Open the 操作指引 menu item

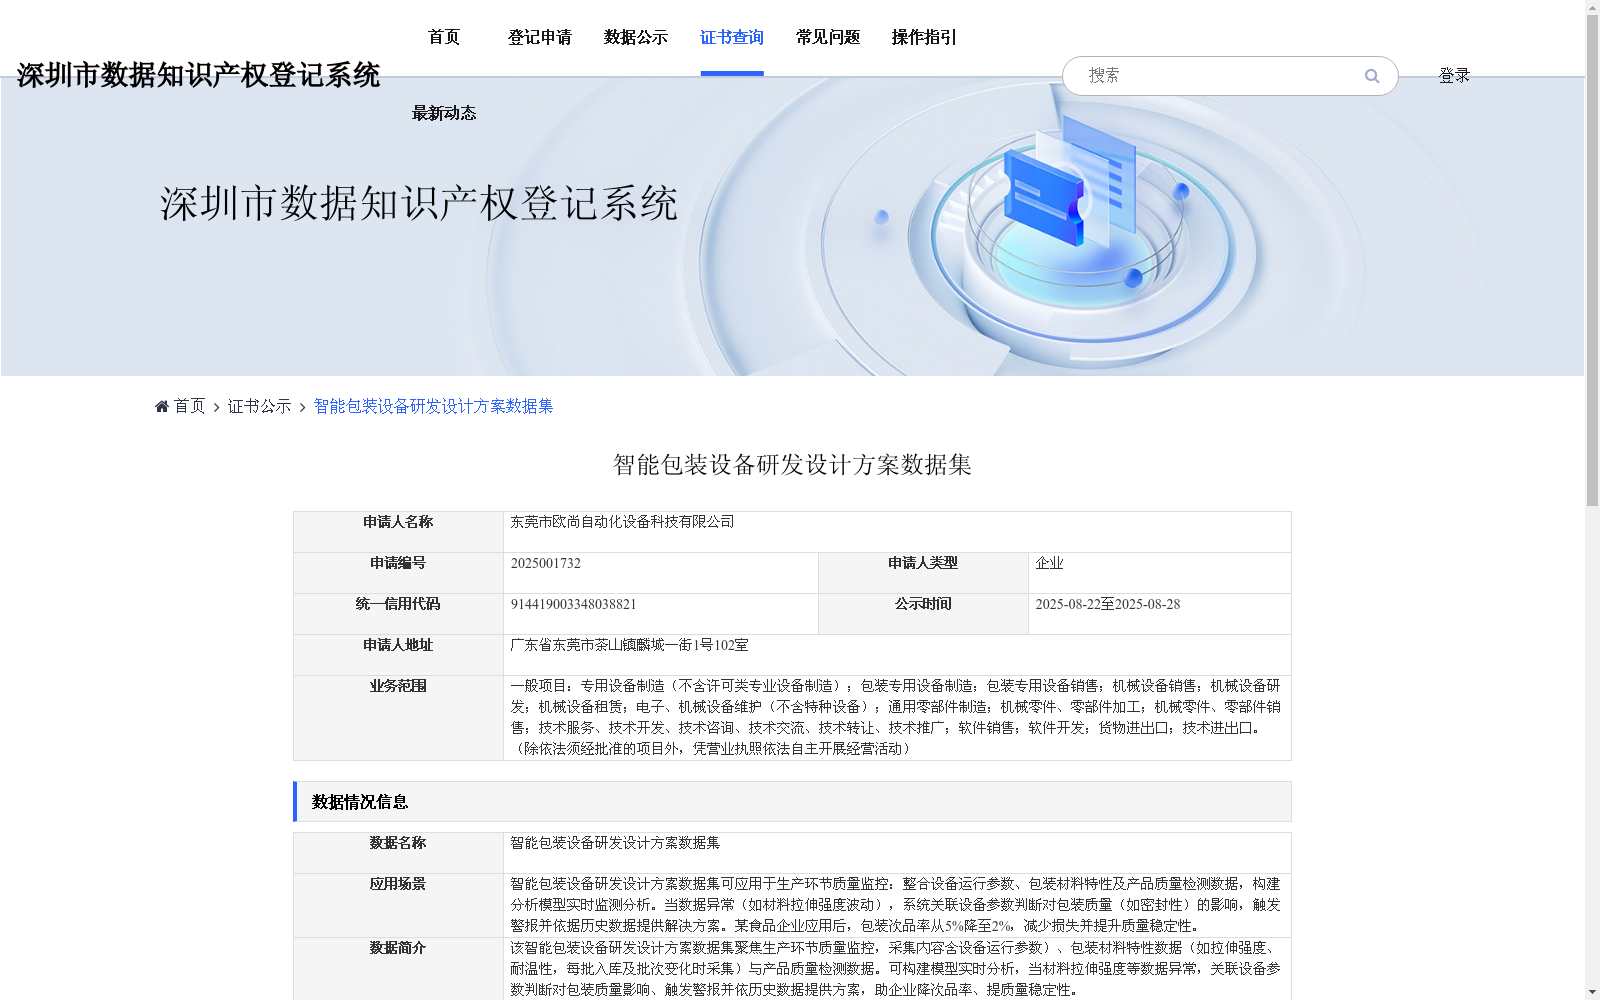point(924,37)
